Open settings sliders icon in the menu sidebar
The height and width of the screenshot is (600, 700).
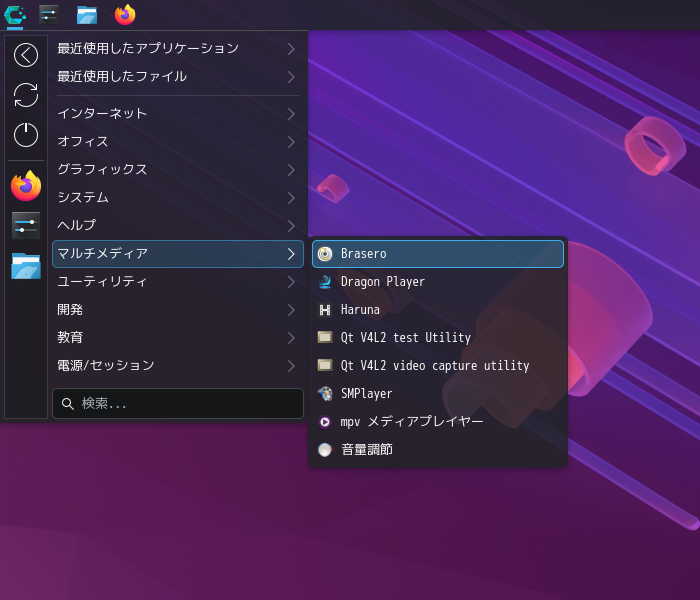(26, 225)
